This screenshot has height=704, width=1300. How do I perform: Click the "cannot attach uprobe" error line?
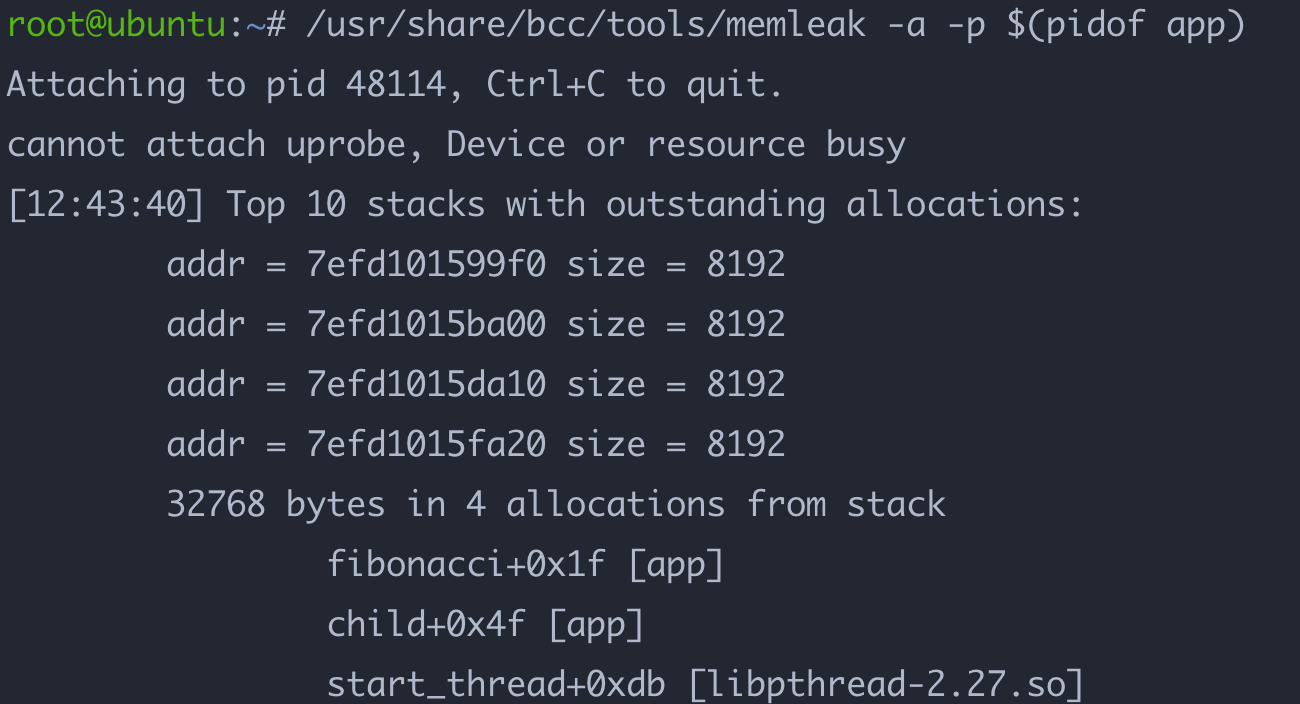(x=456, y=145)
